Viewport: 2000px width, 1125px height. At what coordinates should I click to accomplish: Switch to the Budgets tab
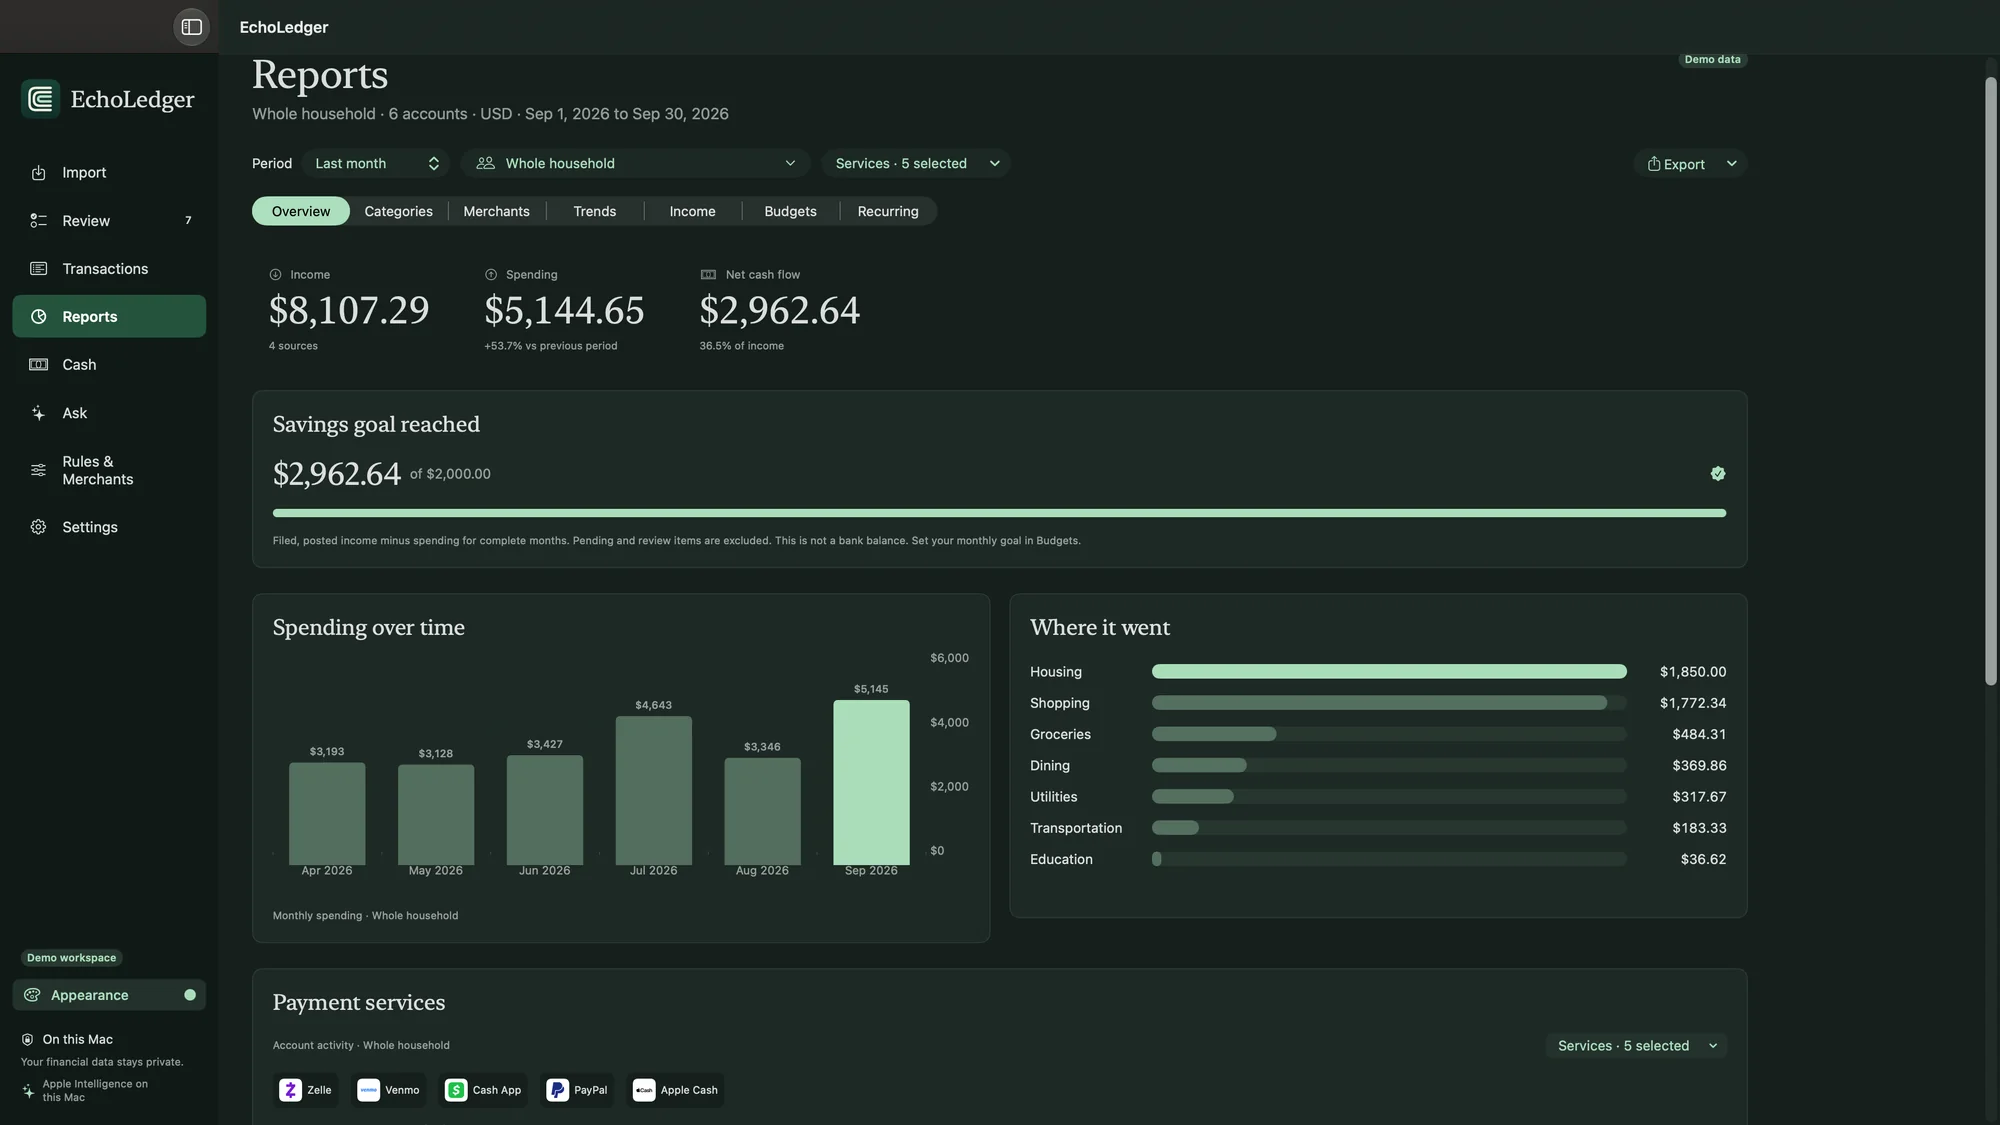pyautogui.click(x=790, y=211)
